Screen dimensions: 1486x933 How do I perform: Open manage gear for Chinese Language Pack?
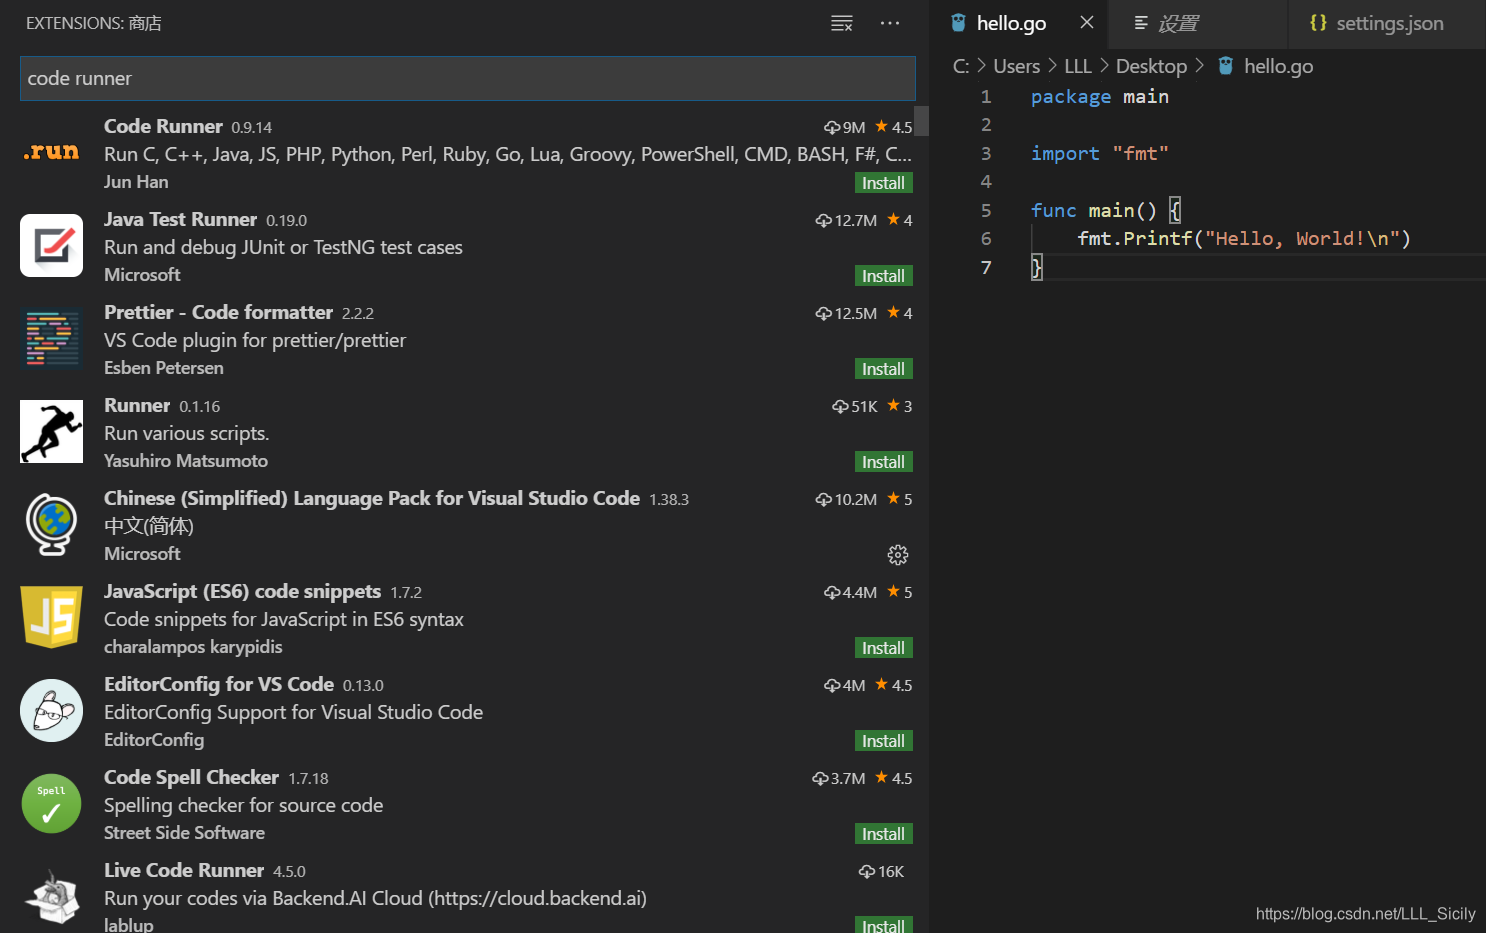898,555
